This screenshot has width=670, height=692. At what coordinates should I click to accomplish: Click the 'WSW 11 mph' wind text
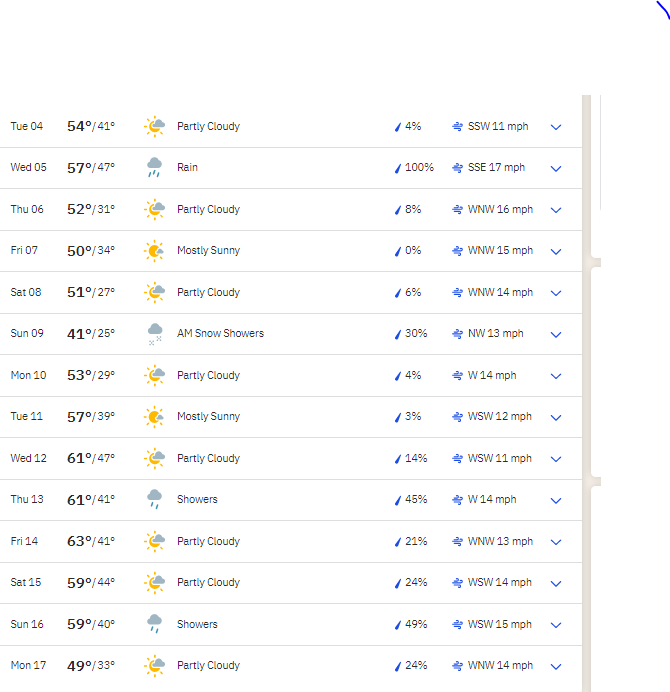500,458
